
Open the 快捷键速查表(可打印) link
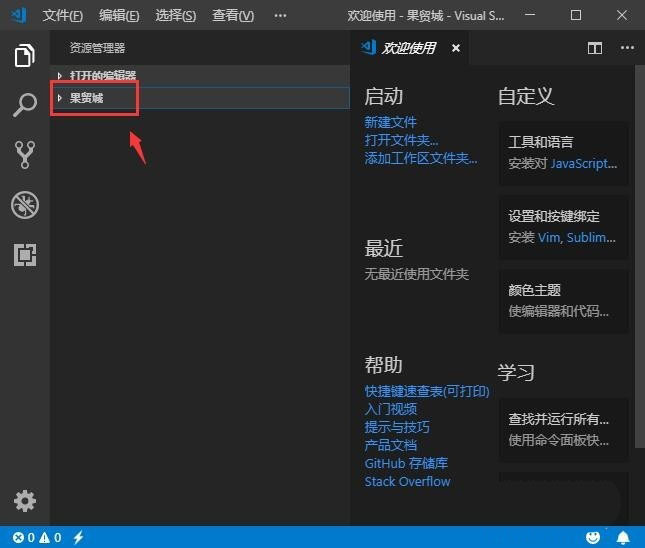(x=427, y=391)
